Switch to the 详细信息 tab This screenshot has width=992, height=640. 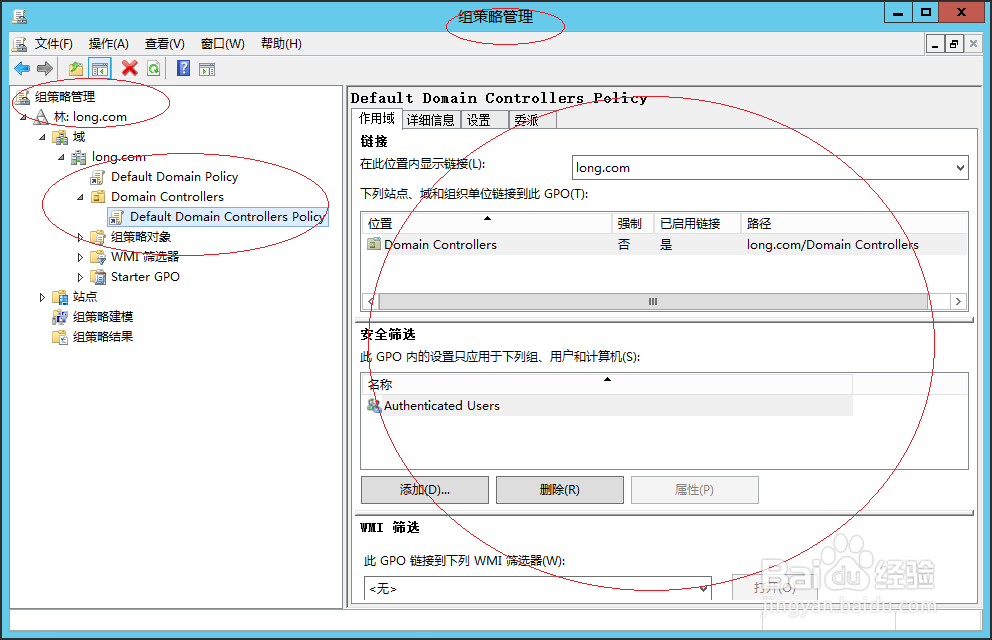[430, 120]
